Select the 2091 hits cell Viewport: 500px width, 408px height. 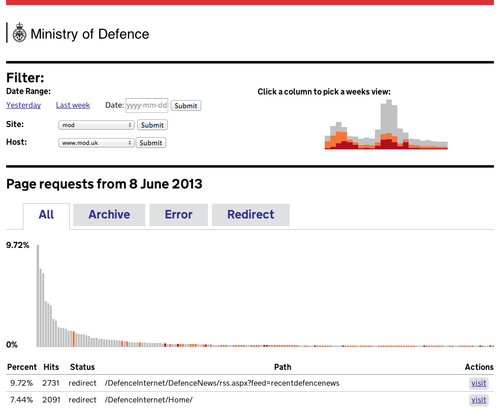(x=51, y=400)
